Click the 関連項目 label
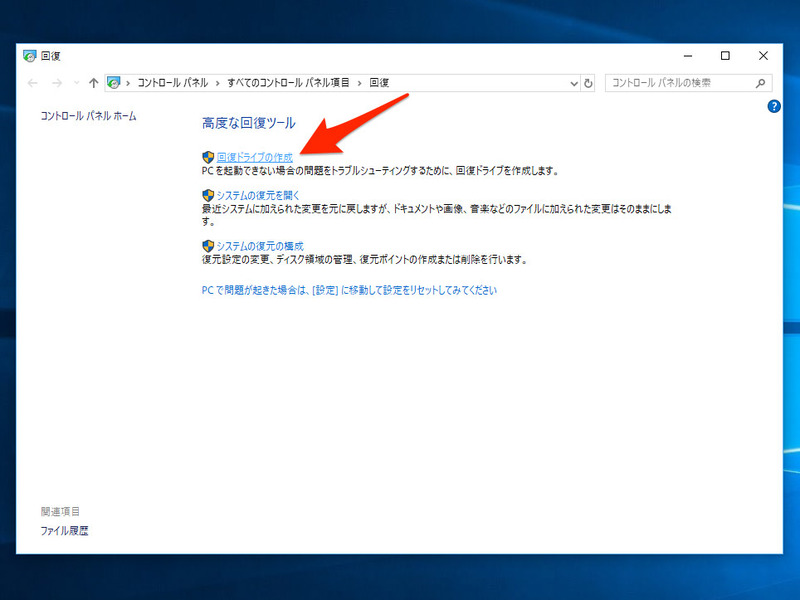800x600 pixels. (60, 511)
